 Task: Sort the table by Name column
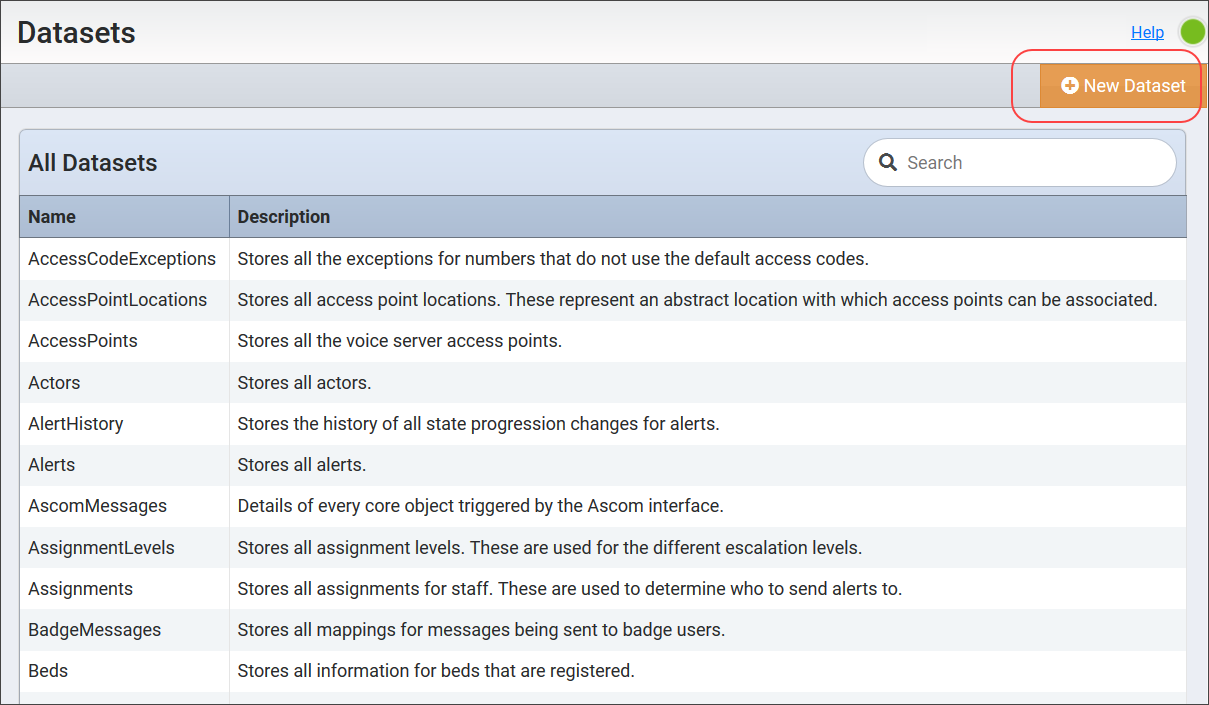[x=51, y=216]
